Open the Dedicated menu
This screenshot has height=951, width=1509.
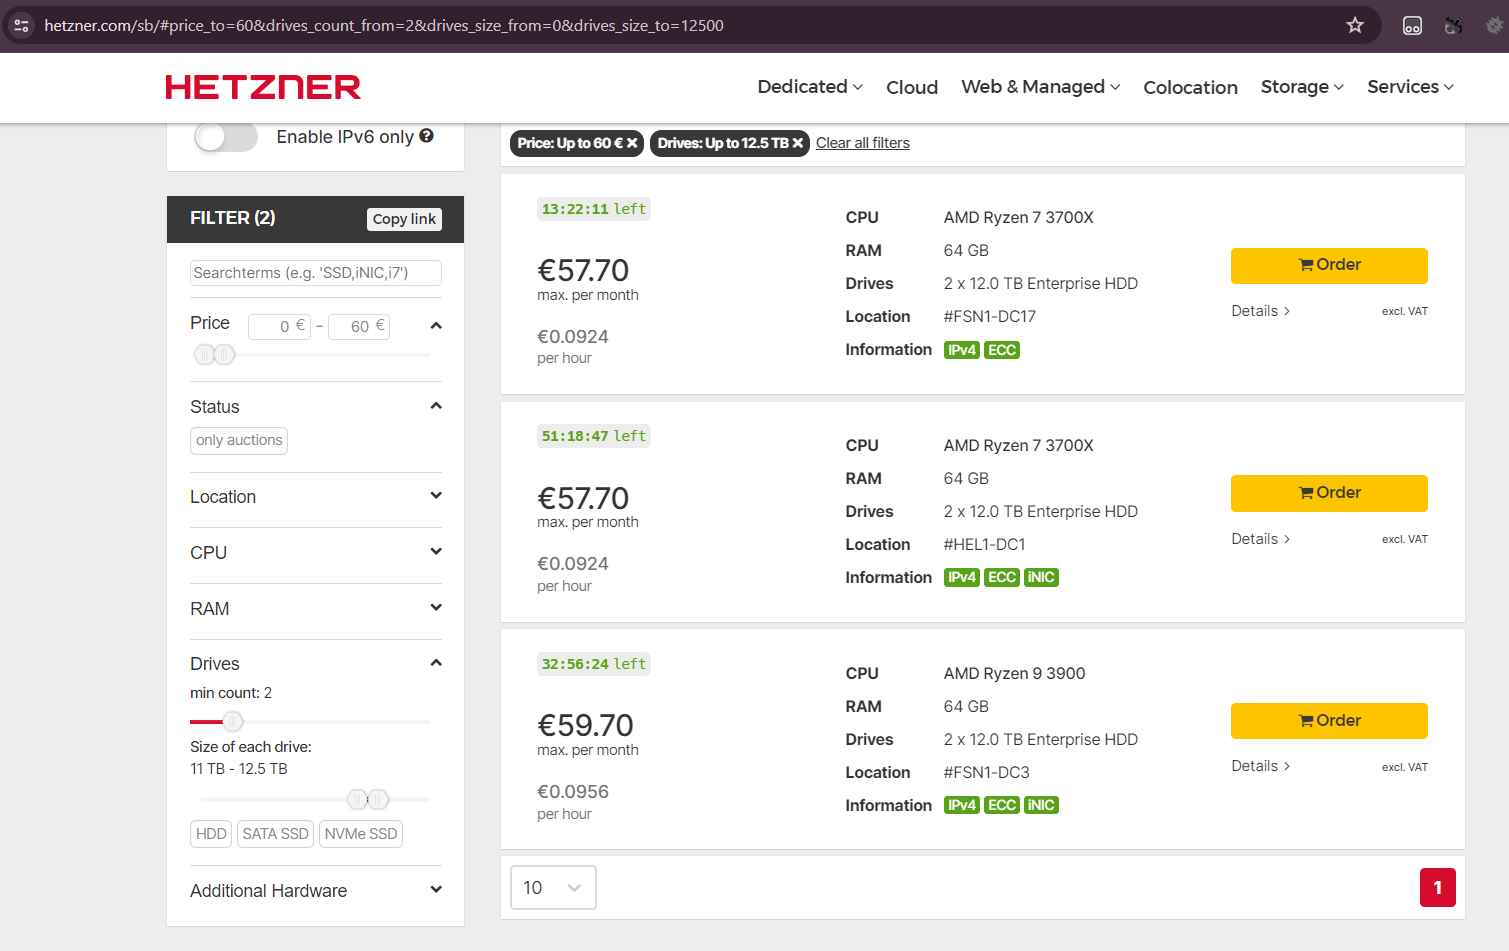pos(810,87)
